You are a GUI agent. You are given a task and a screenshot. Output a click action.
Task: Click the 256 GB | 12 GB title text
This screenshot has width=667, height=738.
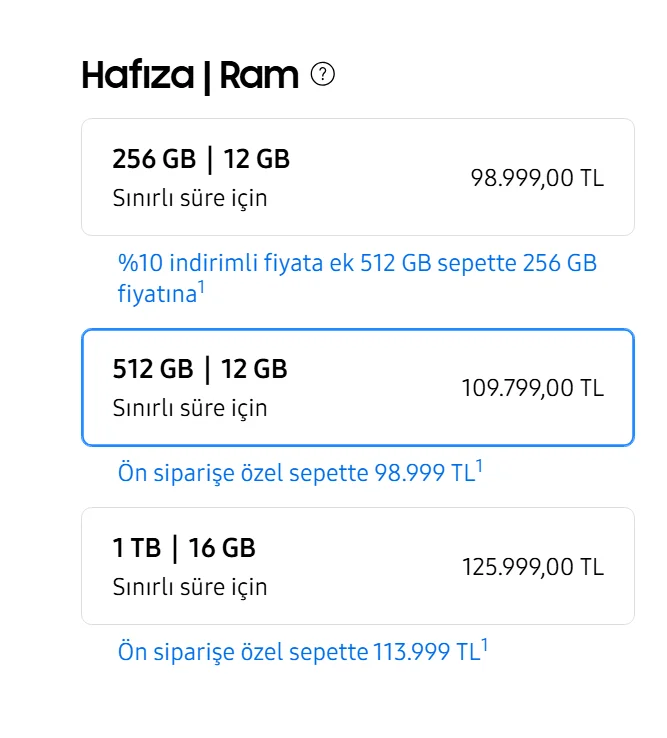click(x=201, y=159)
